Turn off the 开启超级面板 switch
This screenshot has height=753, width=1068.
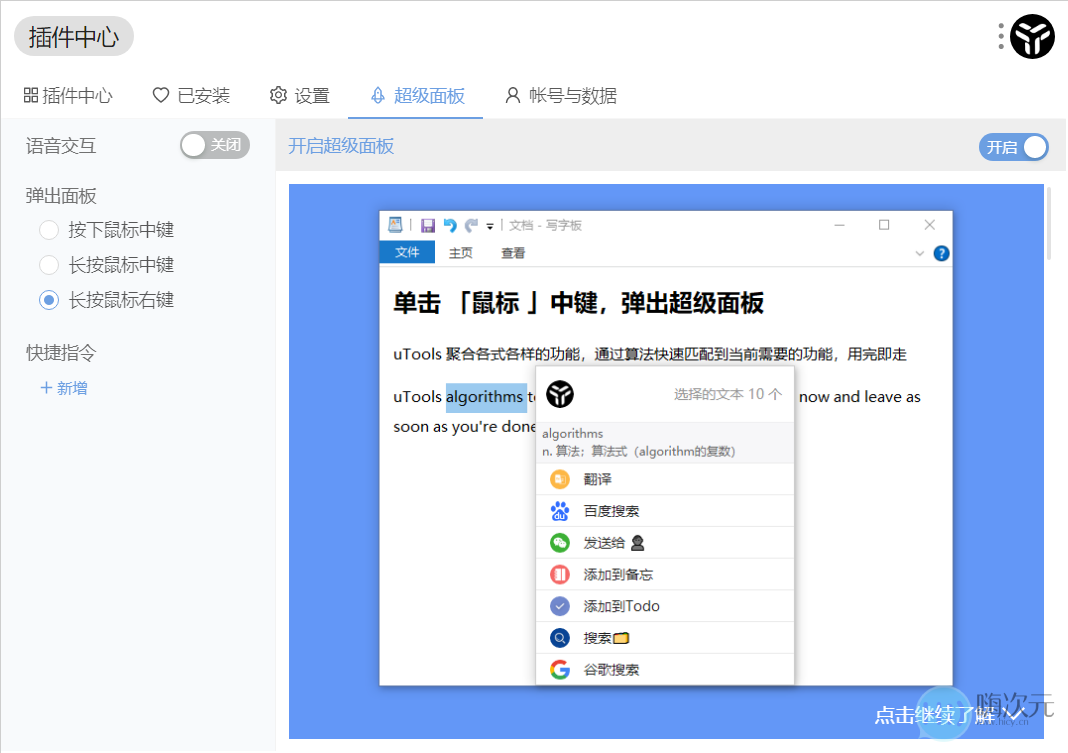[1013, 146]
